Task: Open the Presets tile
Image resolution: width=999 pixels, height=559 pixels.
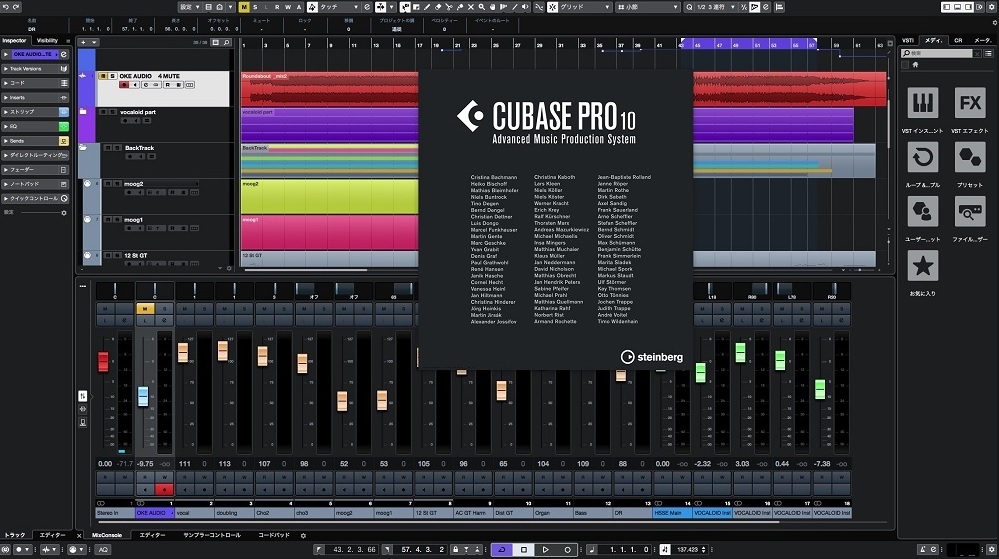Action: pyautogui.click(x=970, y=157)
